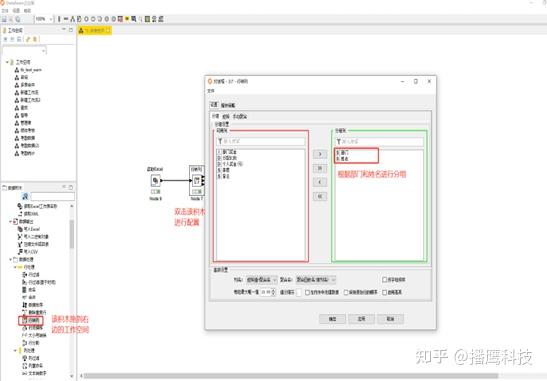547x381 pixels.
Task: Collapse the 数据输出 category
Action: click(10, 222)
